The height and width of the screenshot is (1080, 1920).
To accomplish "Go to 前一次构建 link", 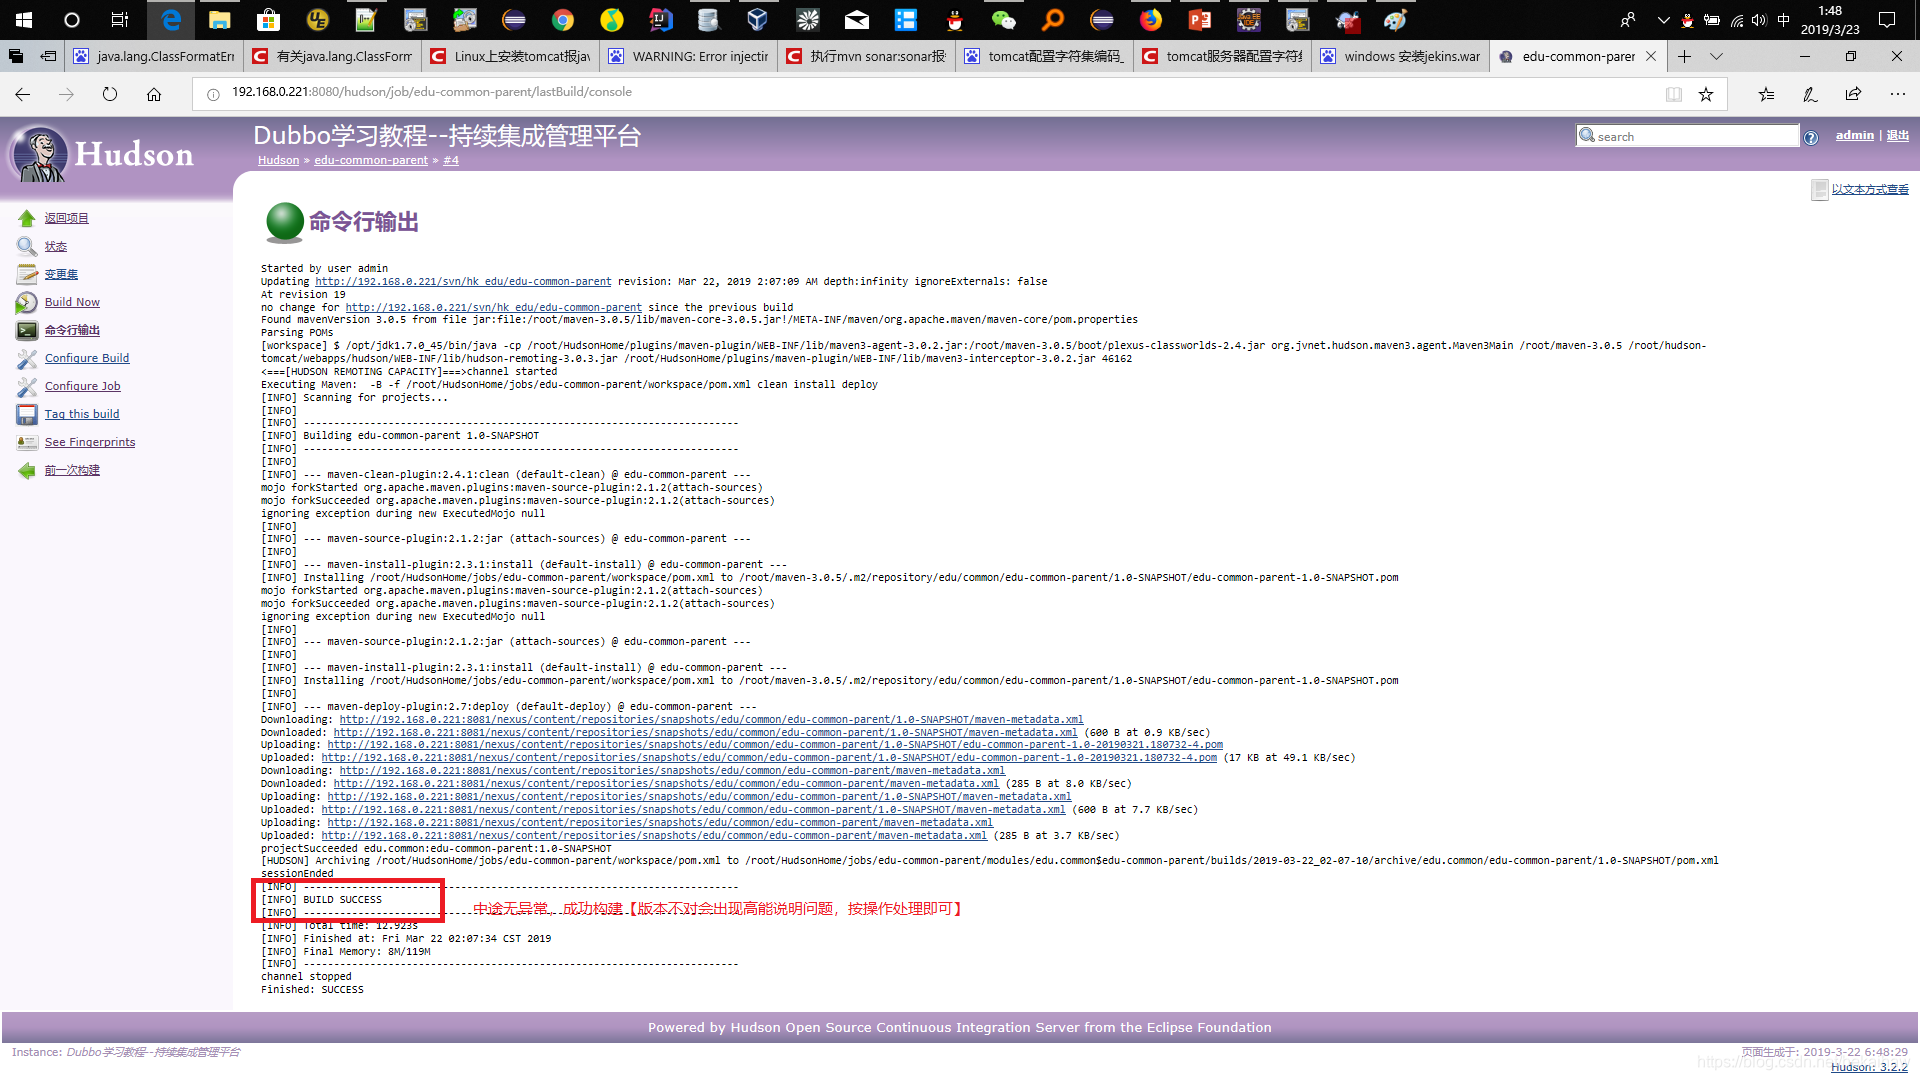I will tap(72, 470).
